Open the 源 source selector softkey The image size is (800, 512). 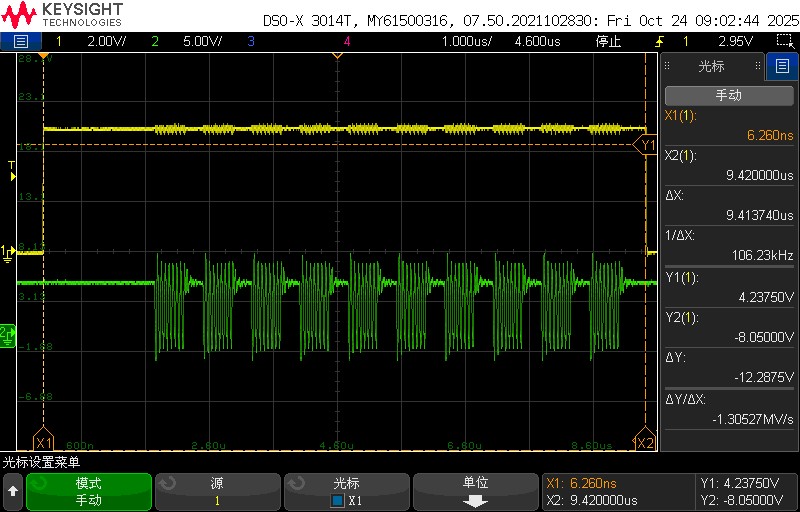click(217, 491)
